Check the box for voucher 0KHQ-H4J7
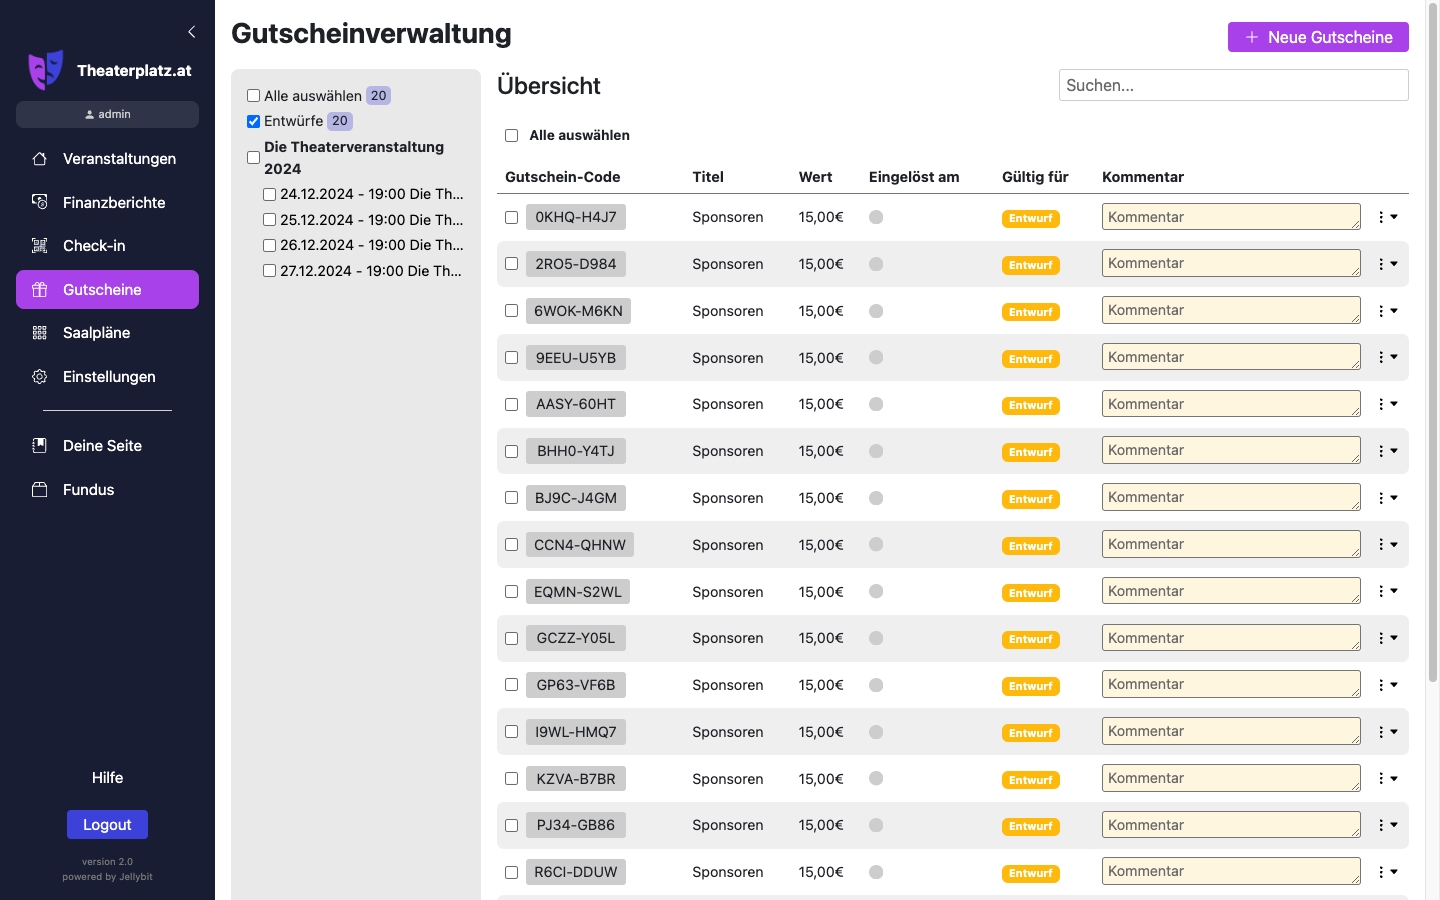The height and width of the screenshot is (900, 1440). click(511, 217)
